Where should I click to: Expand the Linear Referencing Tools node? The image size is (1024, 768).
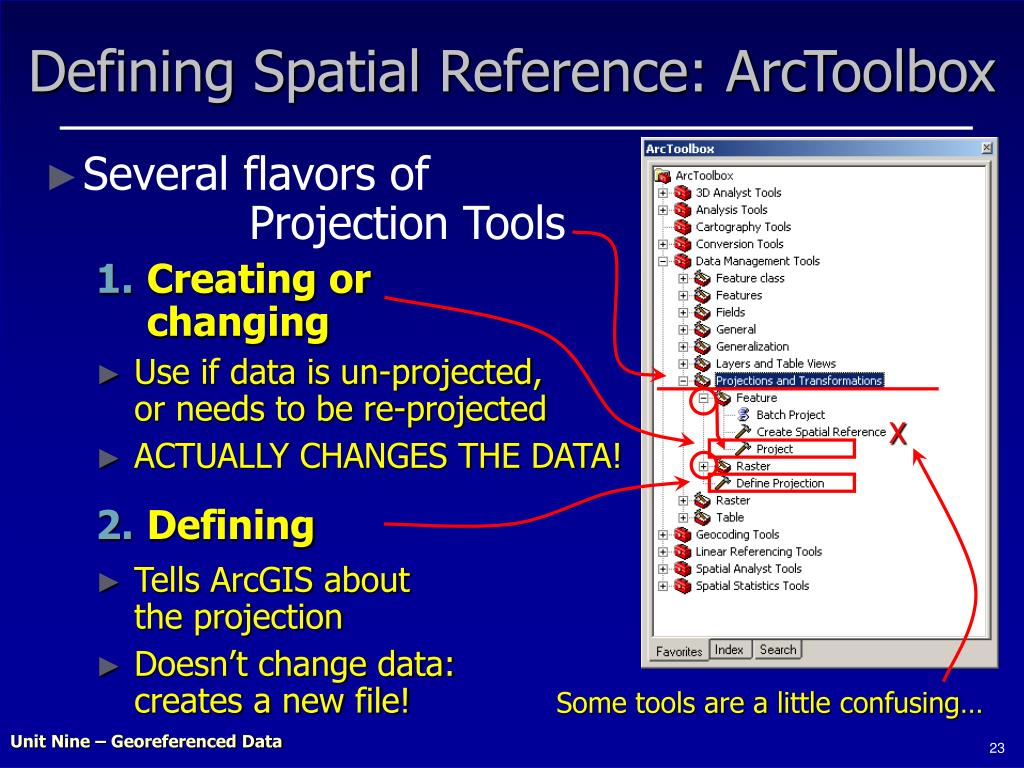(x=663, y=552)
